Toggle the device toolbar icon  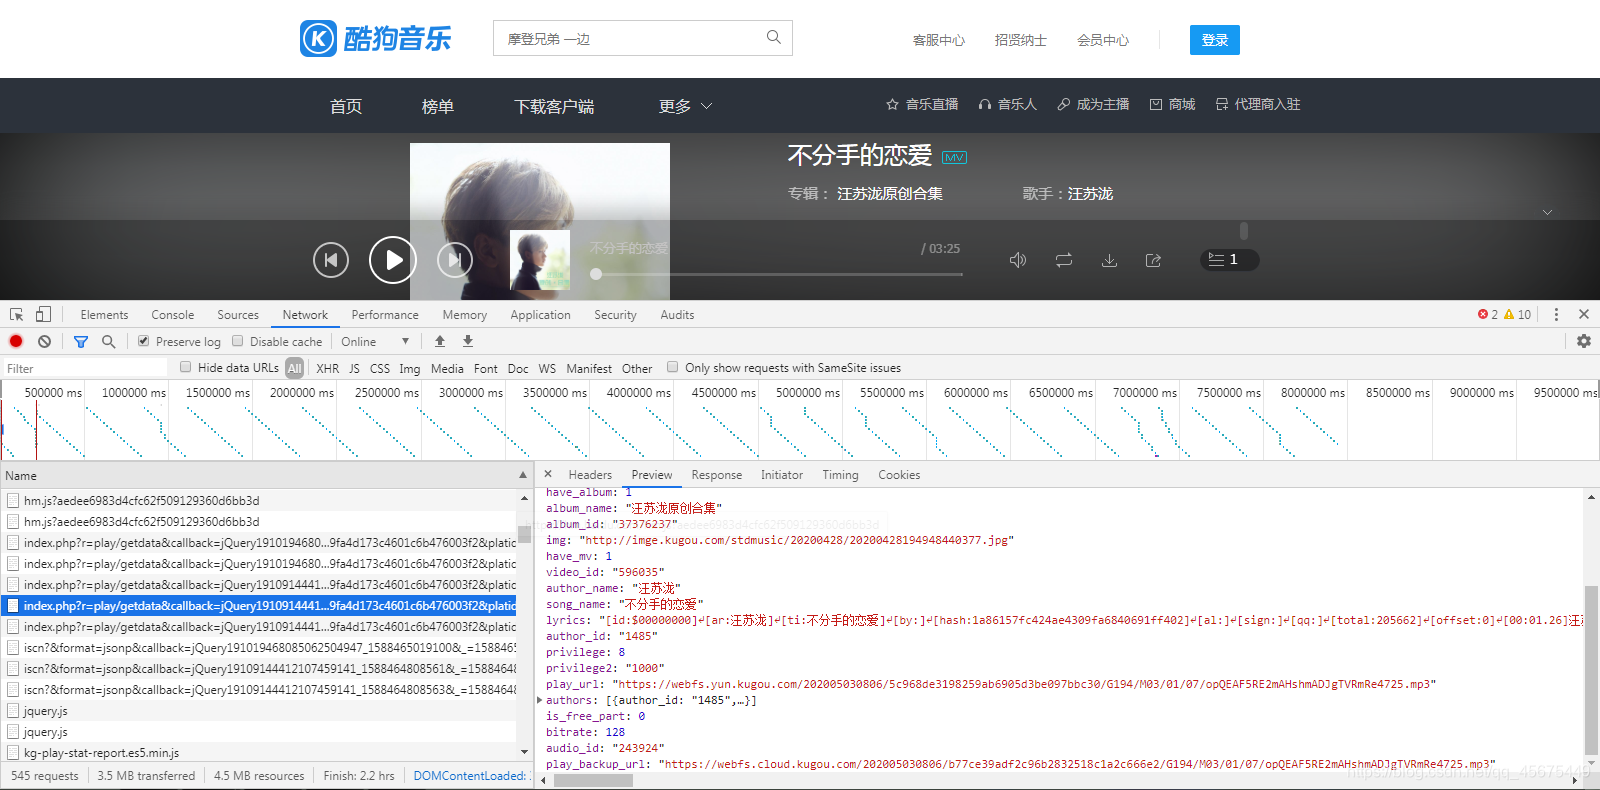[43, 314]
